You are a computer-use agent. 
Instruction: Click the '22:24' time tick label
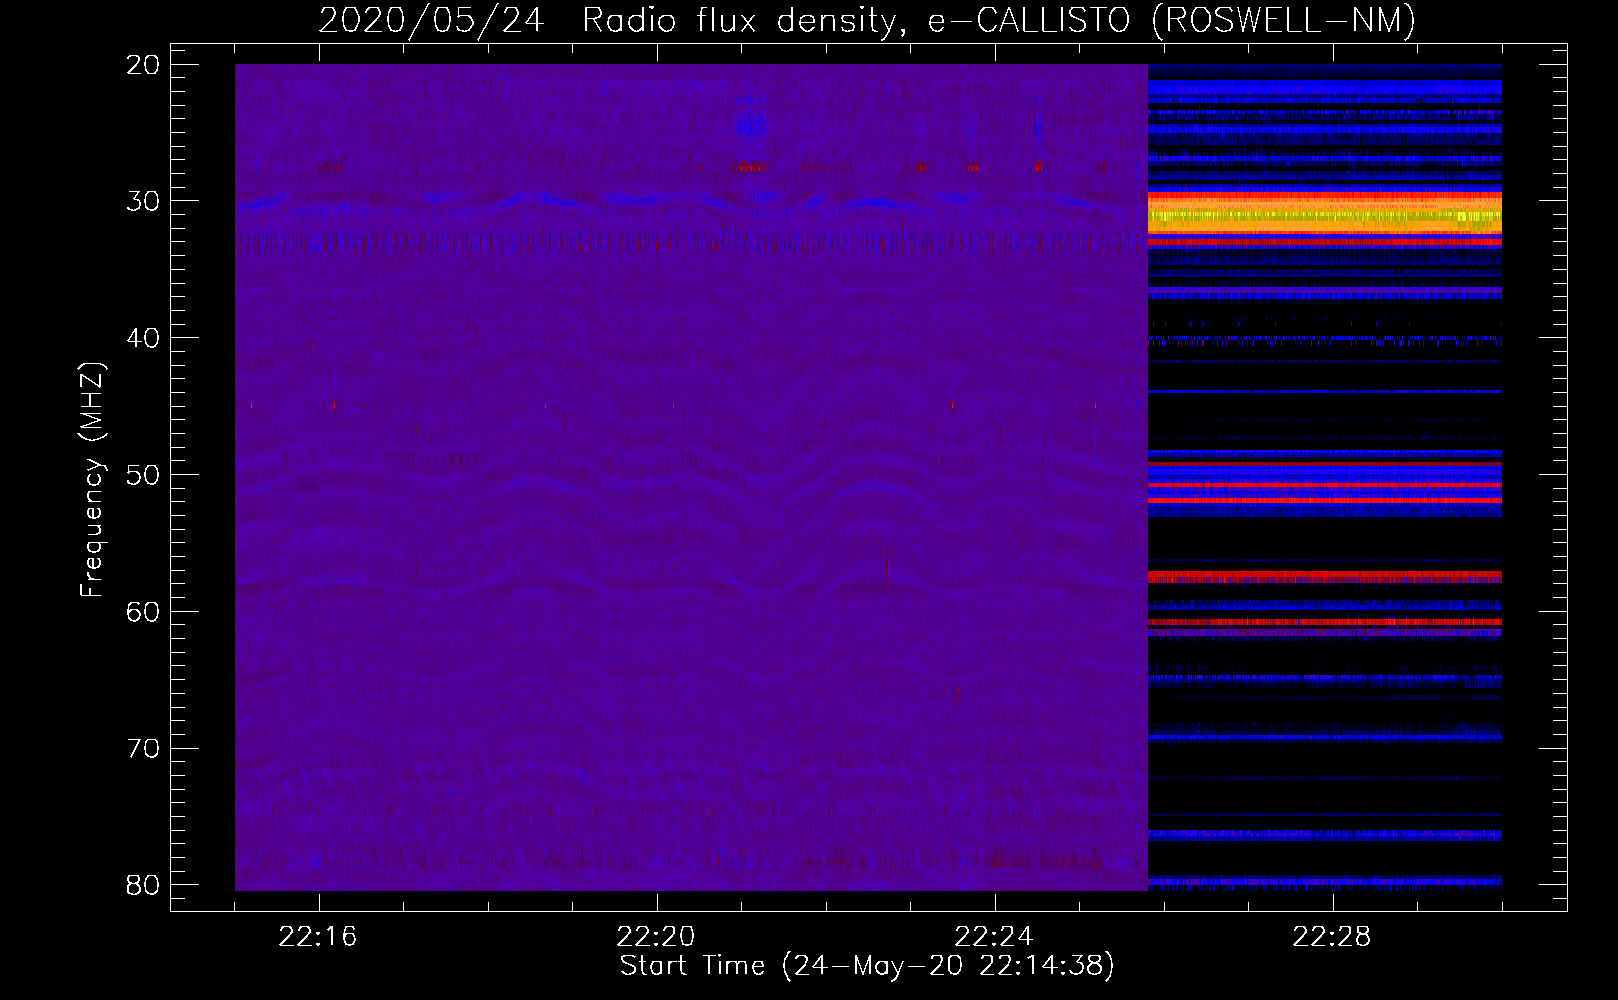click(x=994, y=937)
